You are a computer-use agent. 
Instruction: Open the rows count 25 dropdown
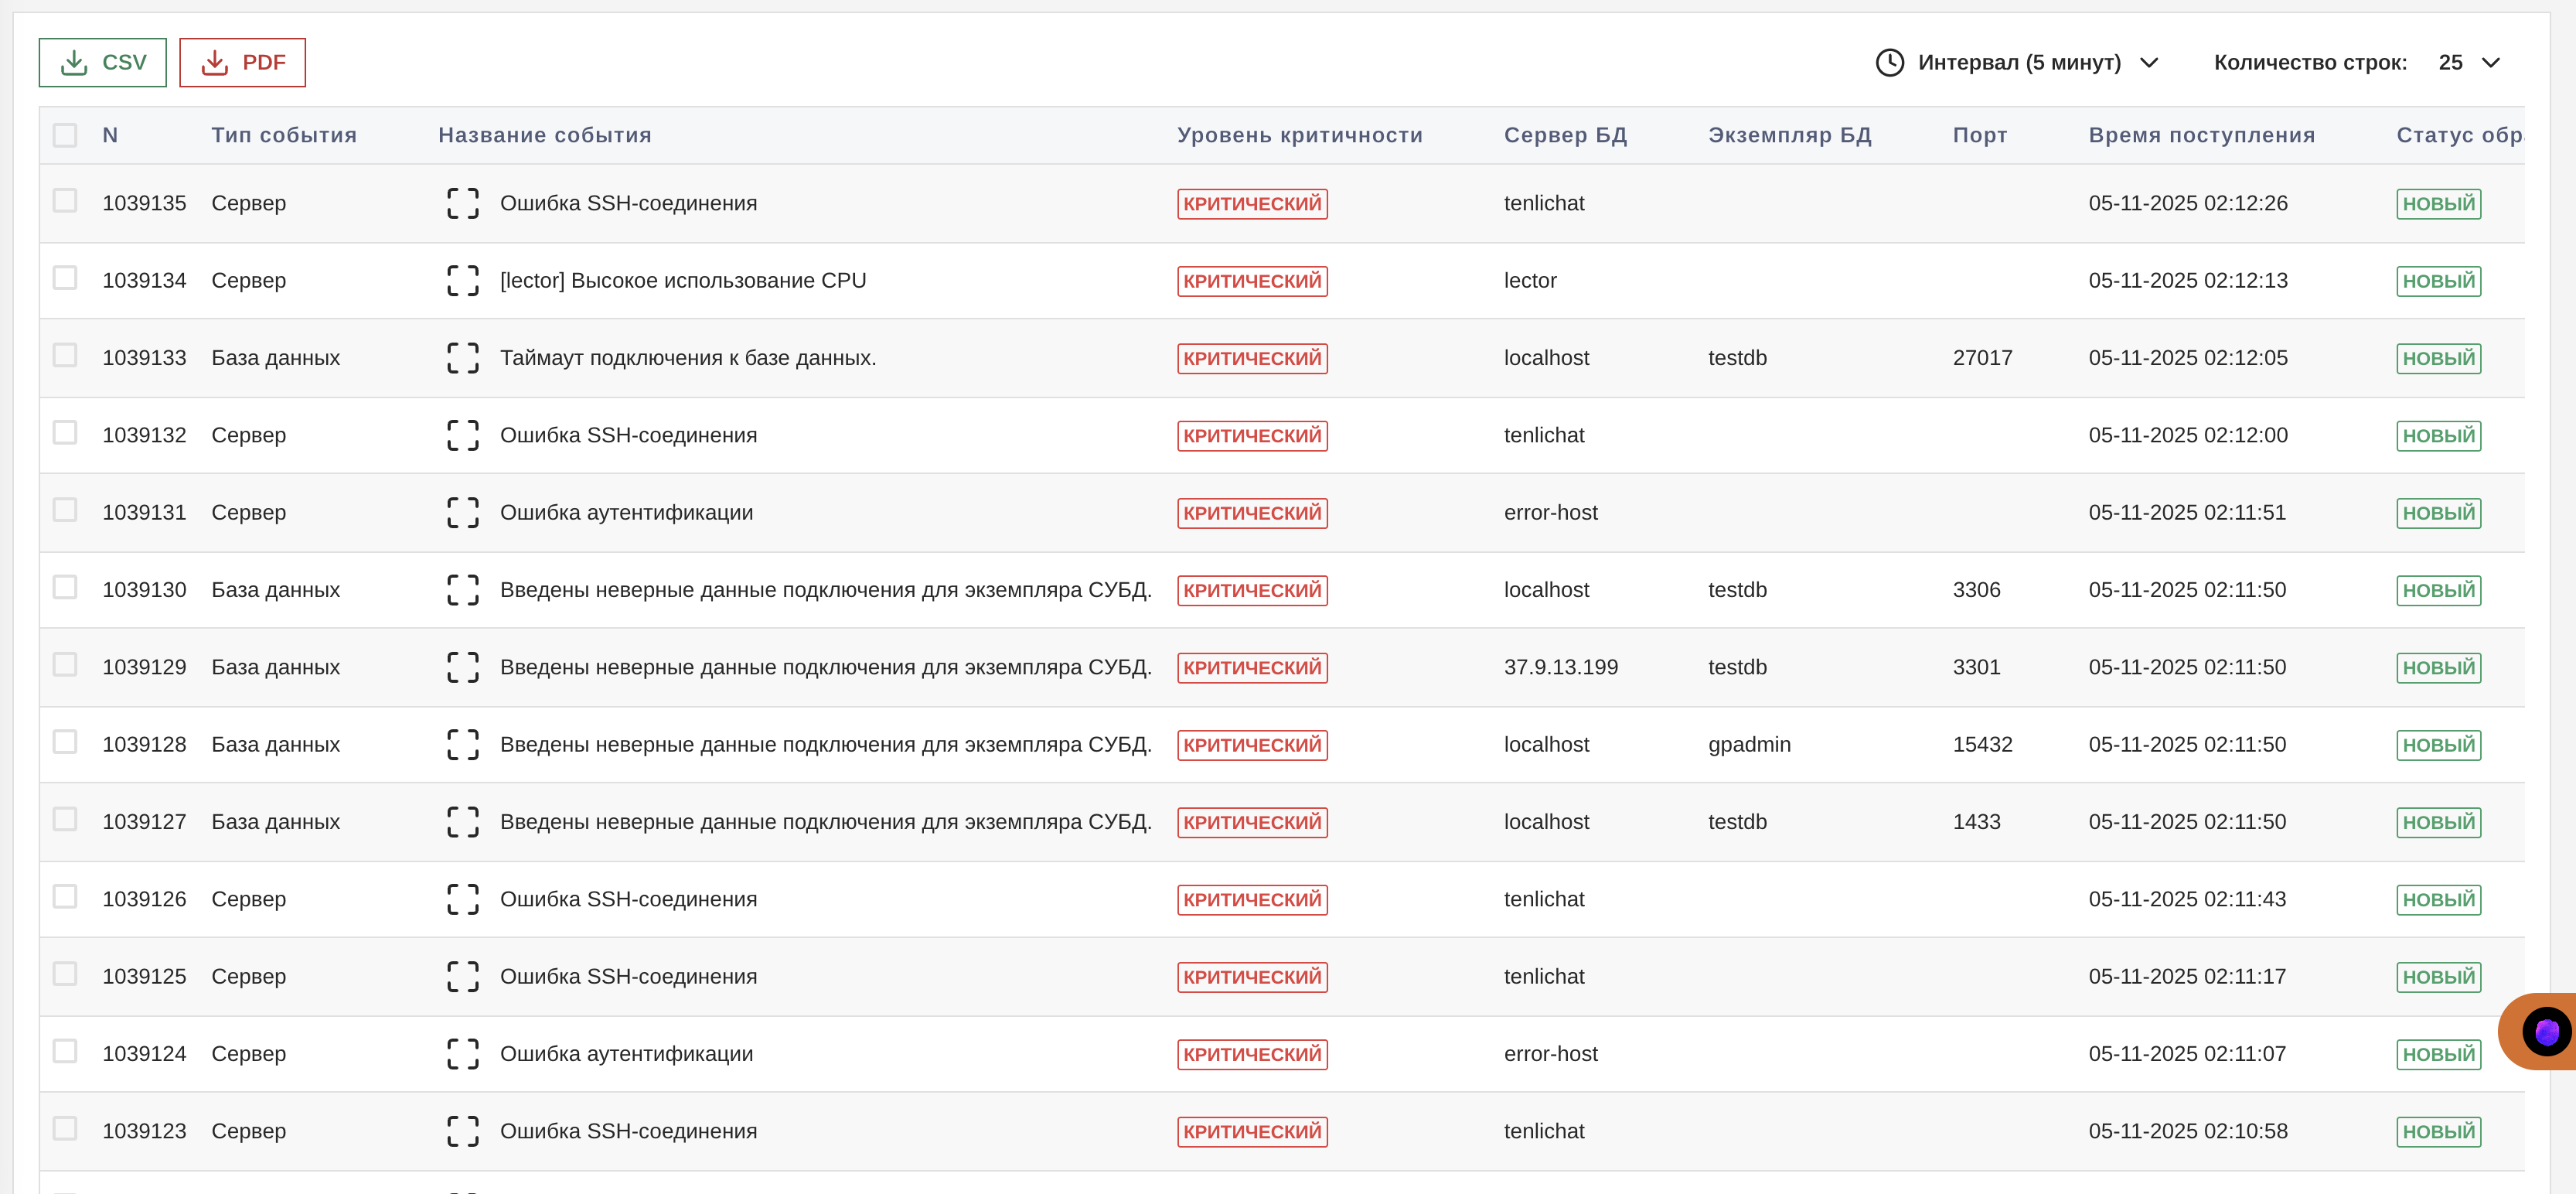pyautogui.click(x=2450, y=62)
